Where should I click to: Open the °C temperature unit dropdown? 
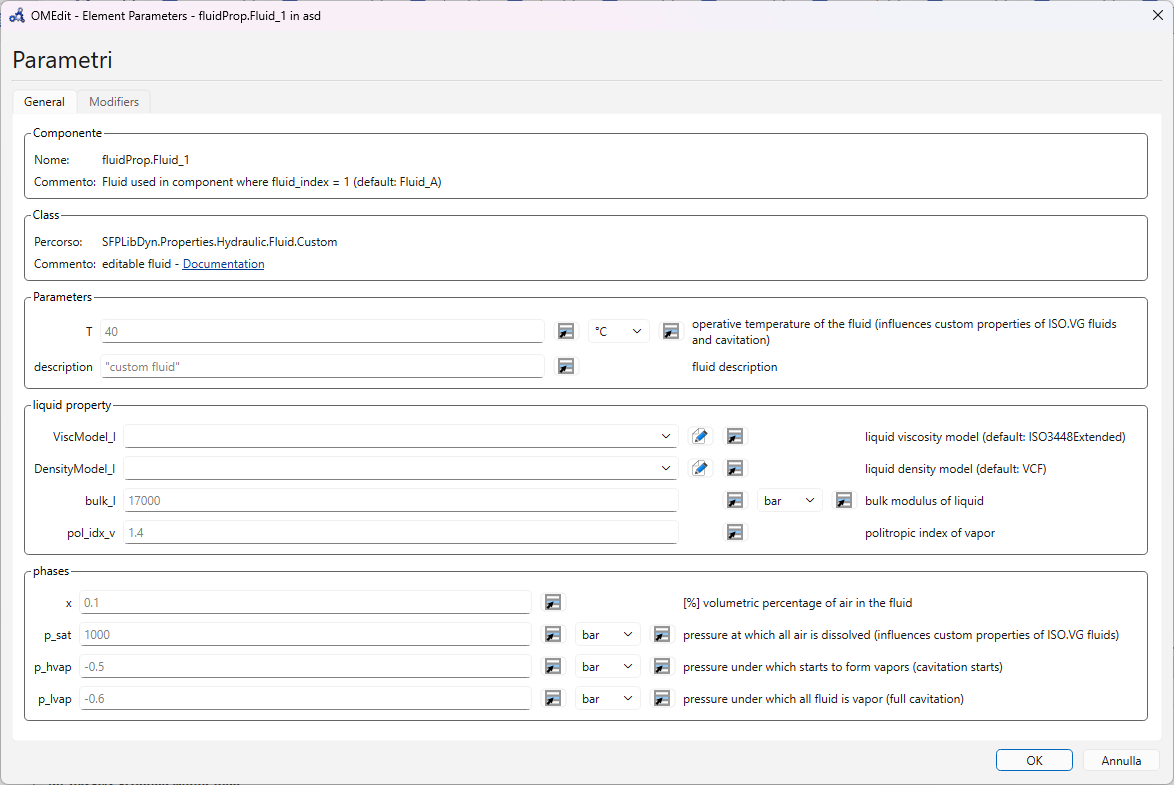coord(618,331)
